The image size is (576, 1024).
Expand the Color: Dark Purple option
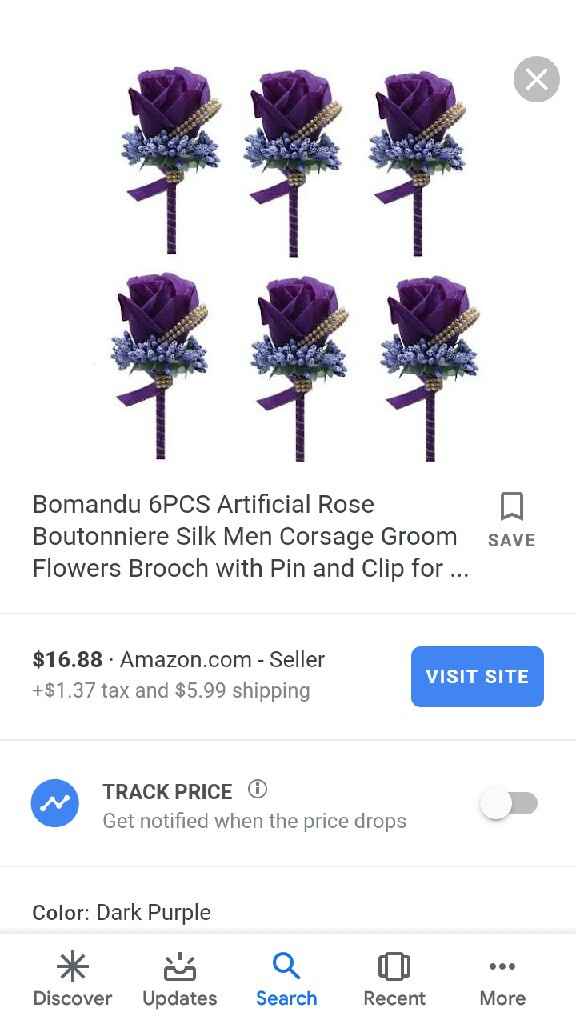122,912
